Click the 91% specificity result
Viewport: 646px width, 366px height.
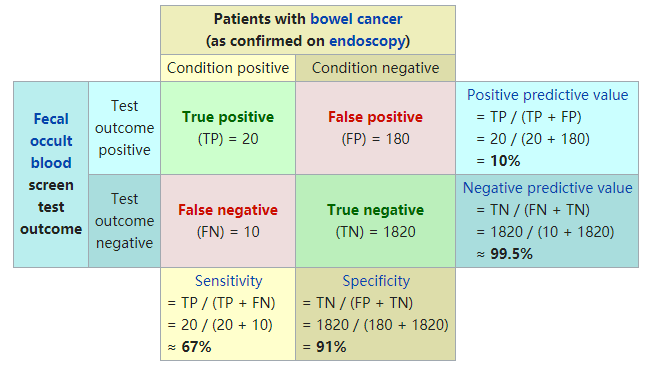331,347
